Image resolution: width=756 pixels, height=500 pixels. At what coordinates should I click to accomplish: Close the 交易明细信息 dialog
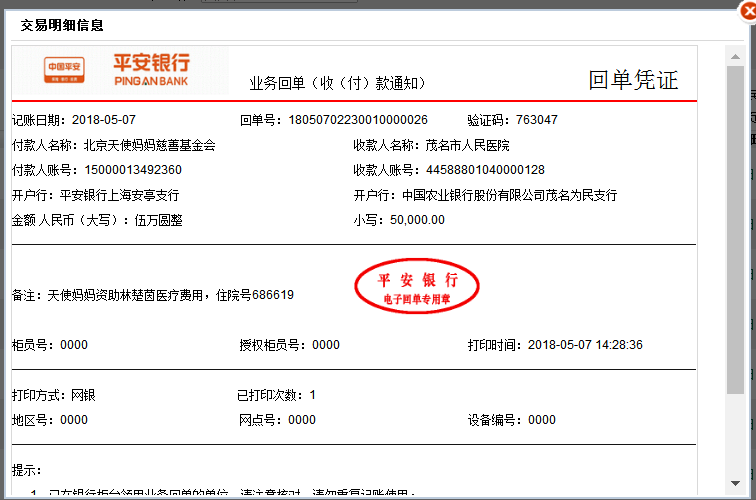pyautogui.click(x=748, y=11)
